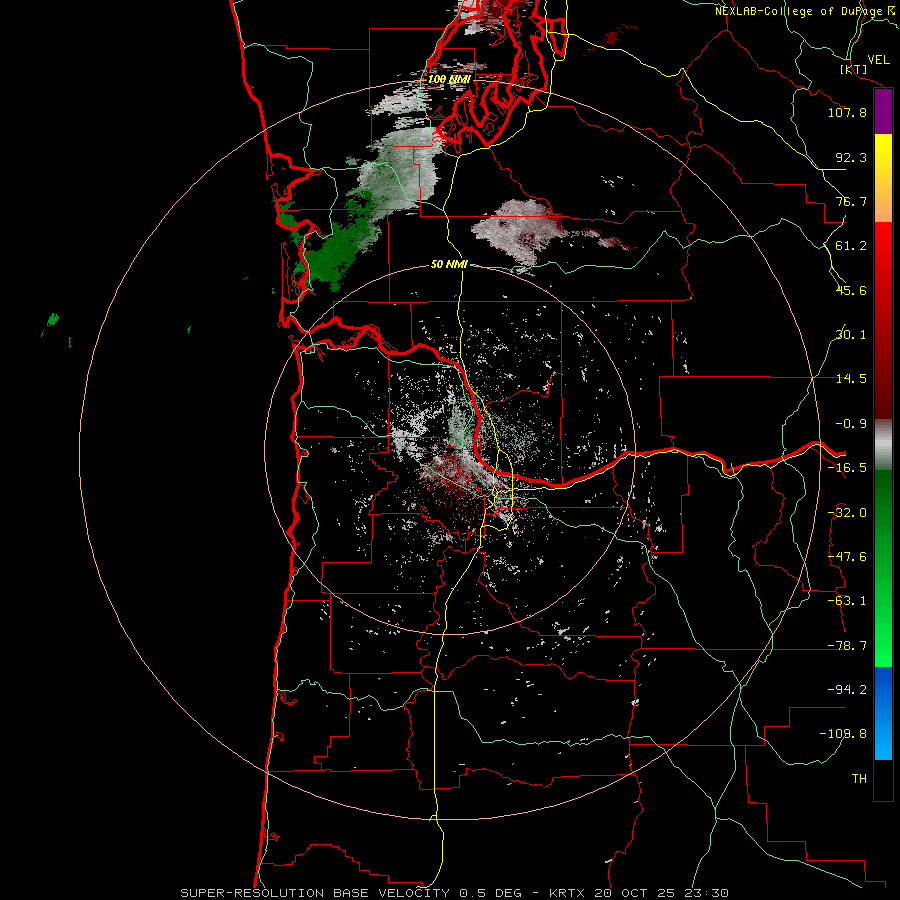Click the 107.8 legend value

pos(847,112)
